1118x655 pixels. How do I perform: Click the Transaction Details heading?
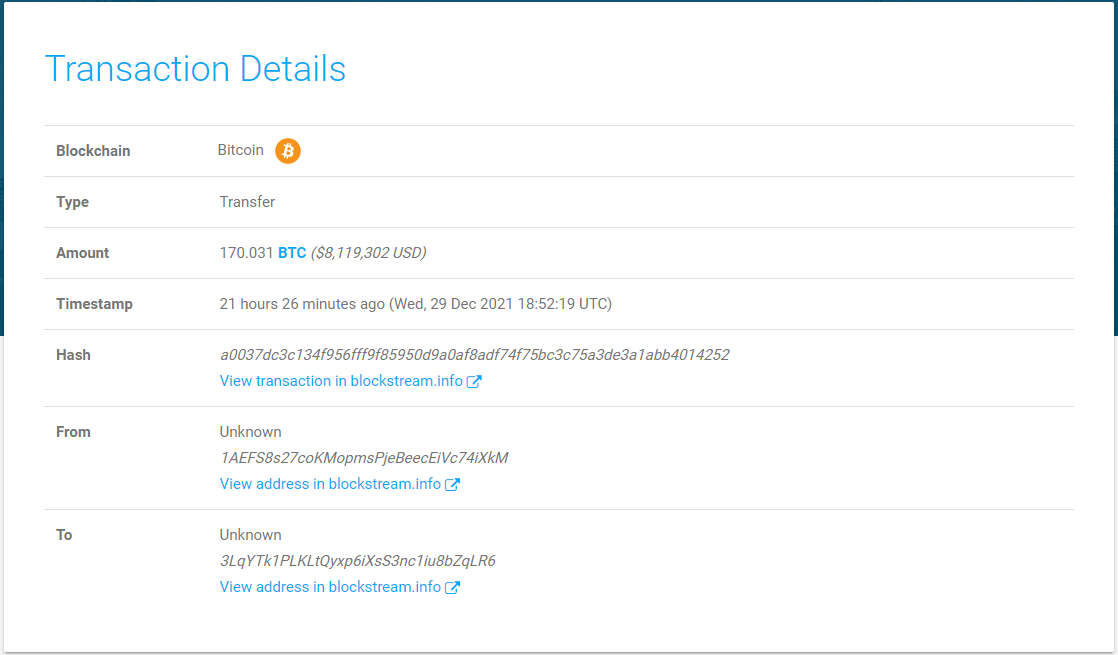(195, 69)
